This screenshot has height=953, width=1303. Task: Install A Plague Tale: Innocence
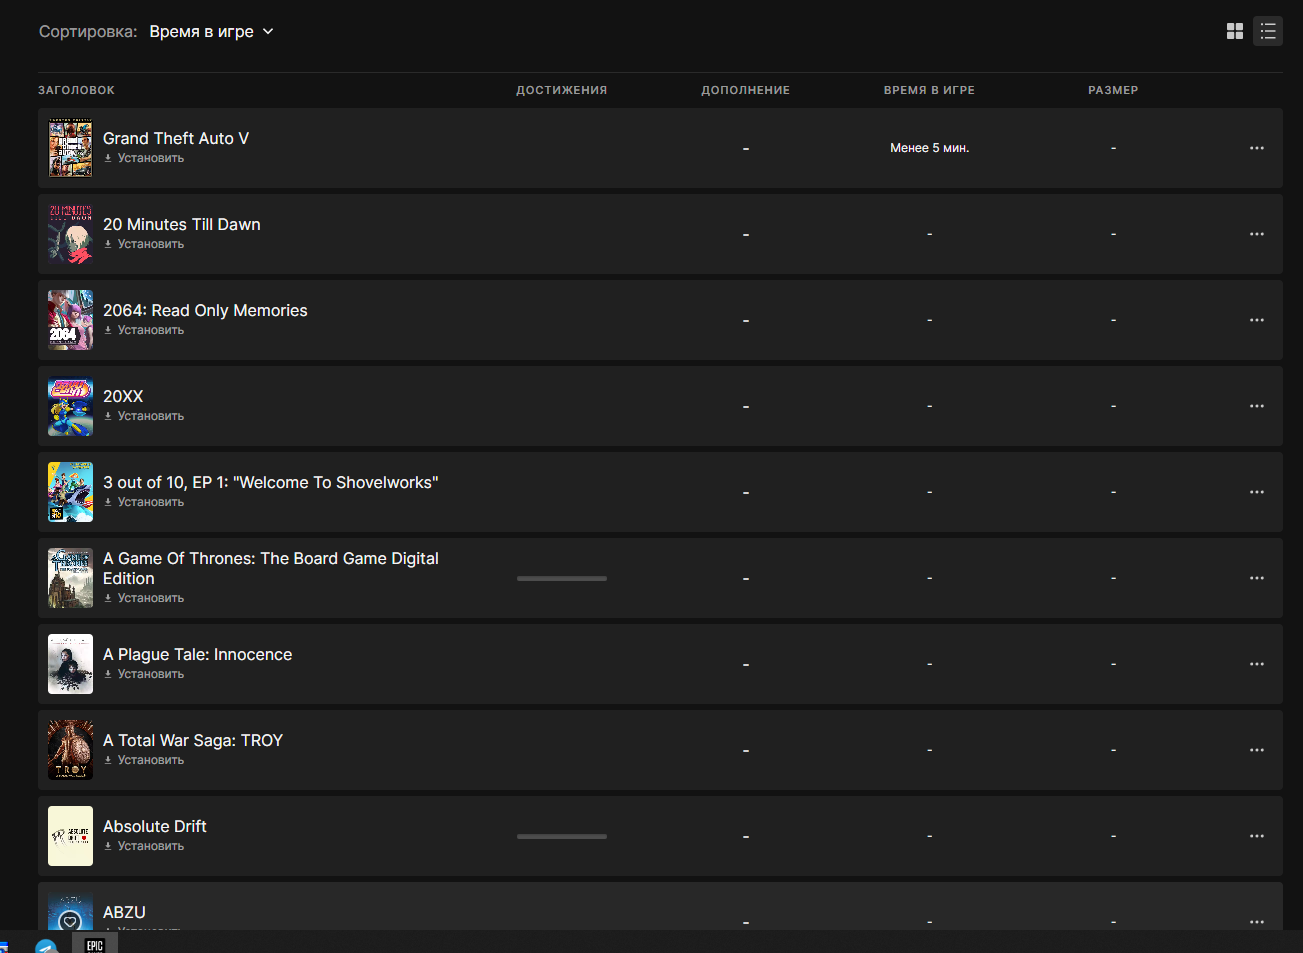(x=144, y=674)
